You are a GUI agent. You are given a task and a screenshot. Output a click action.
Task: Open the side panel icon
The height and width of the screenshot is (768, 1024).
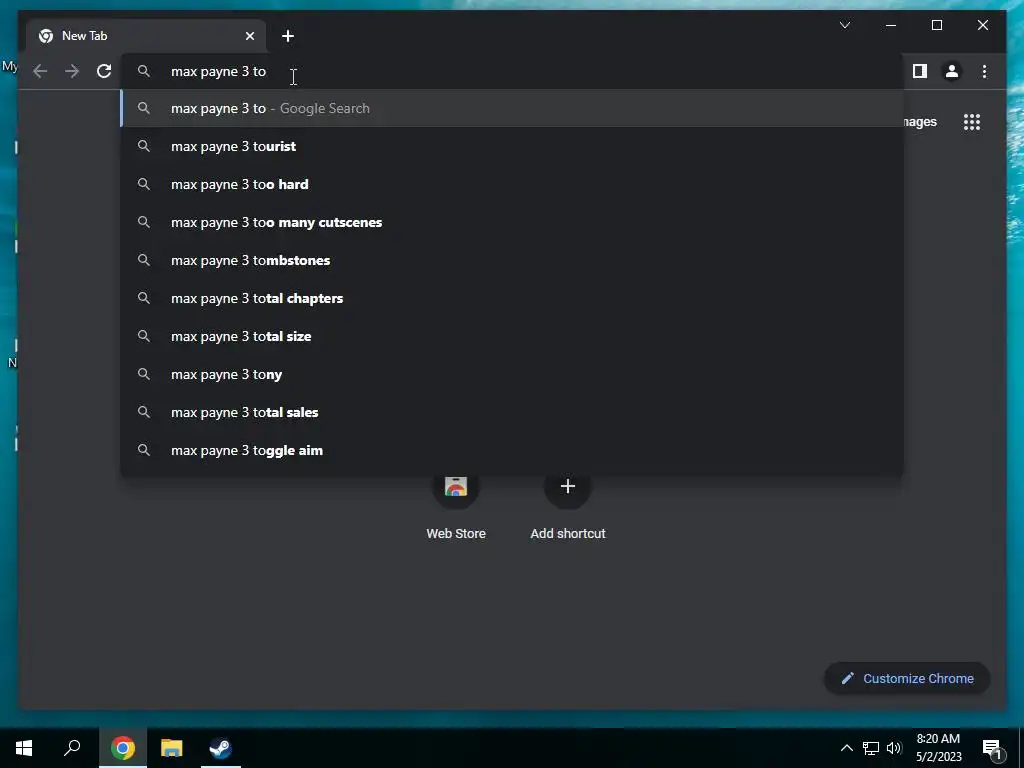tap(920, 71)
